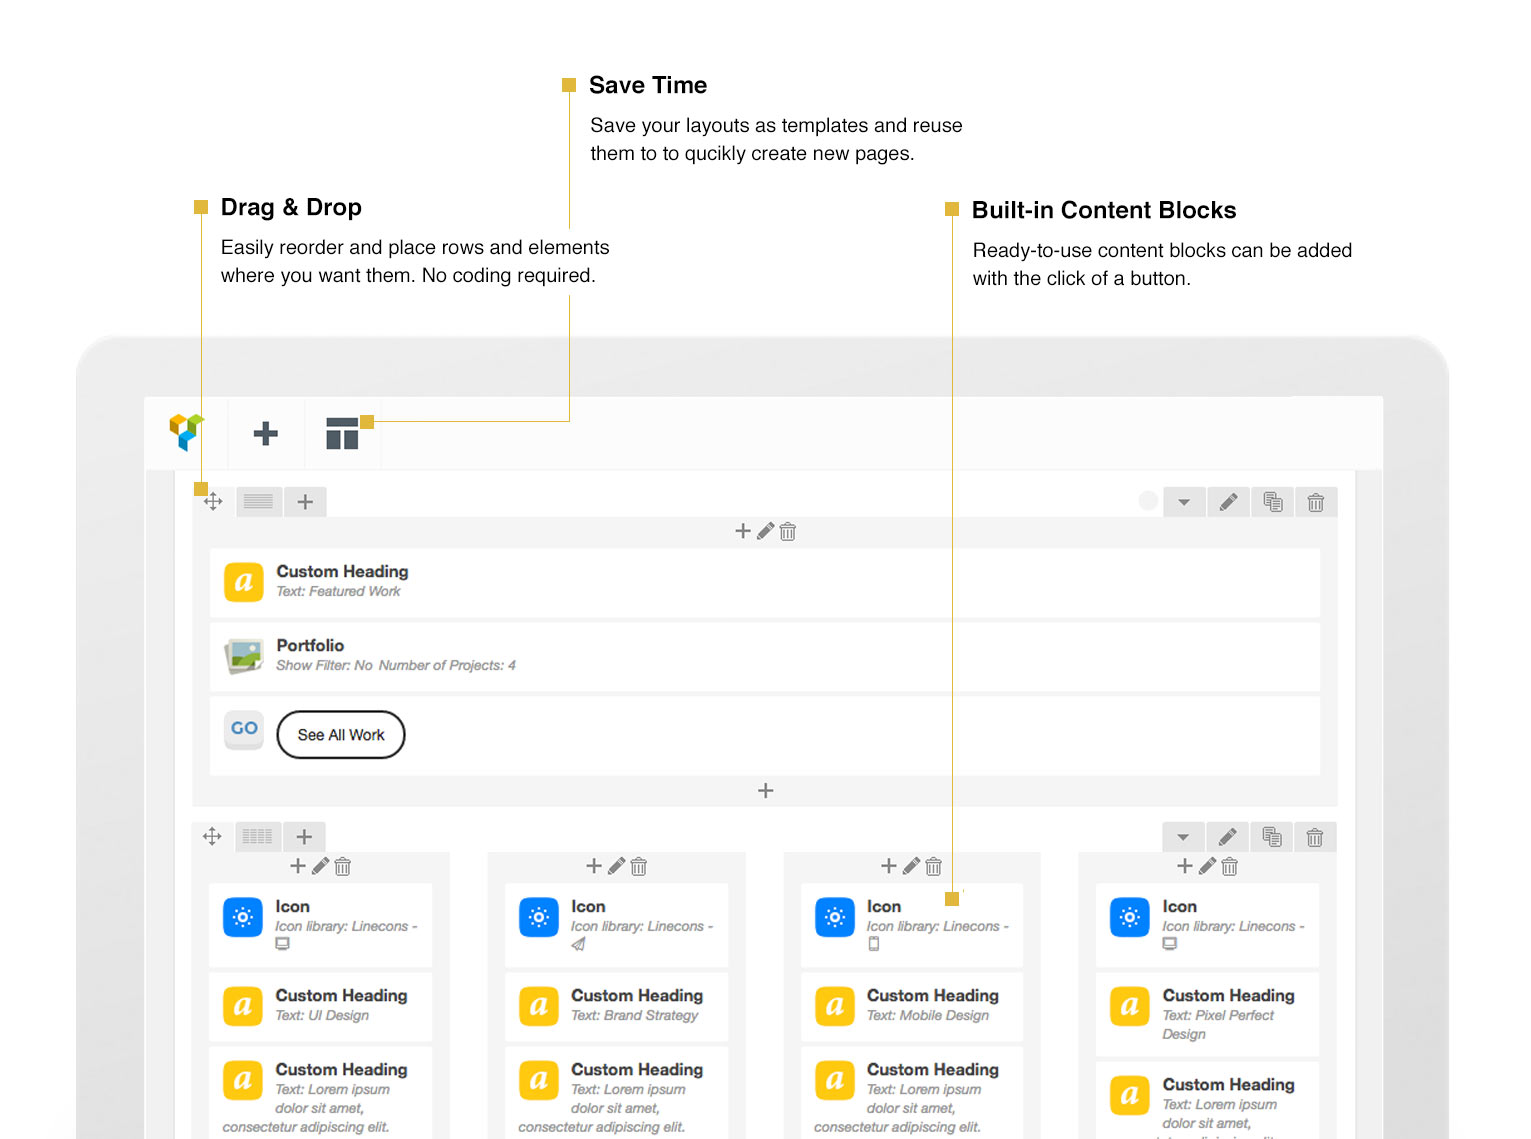Image resolution: width=1531 pixels, height=1139 pixels.
Task: Open the Add Element plus icon in toolbar
Action: pos(265,433)
